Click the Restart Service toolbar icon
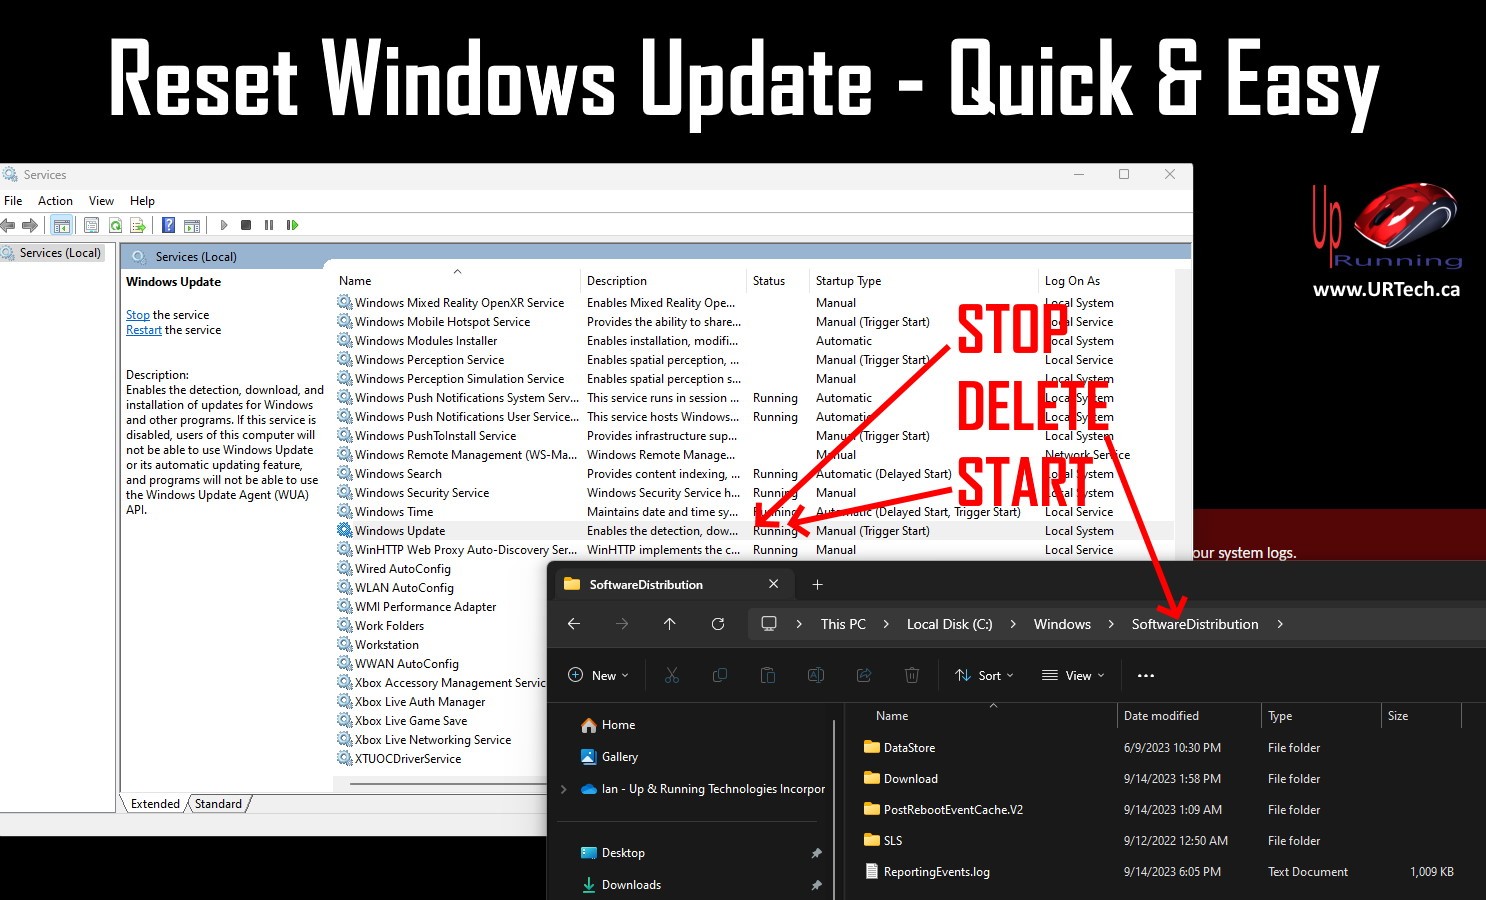This screenshot has height=900, width=1486. click(x=292, y=225)
